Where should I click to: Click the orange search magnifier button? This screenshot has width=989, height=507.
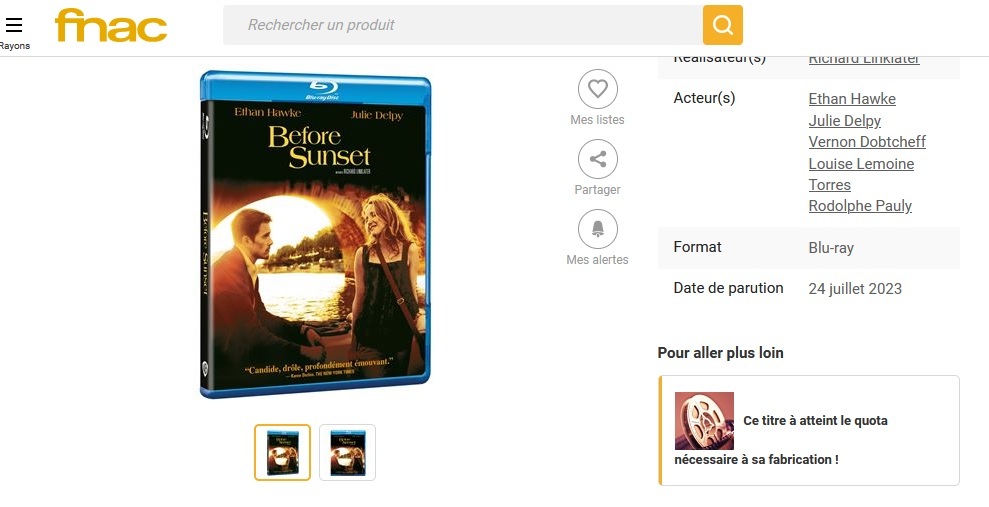coord(722,25)
